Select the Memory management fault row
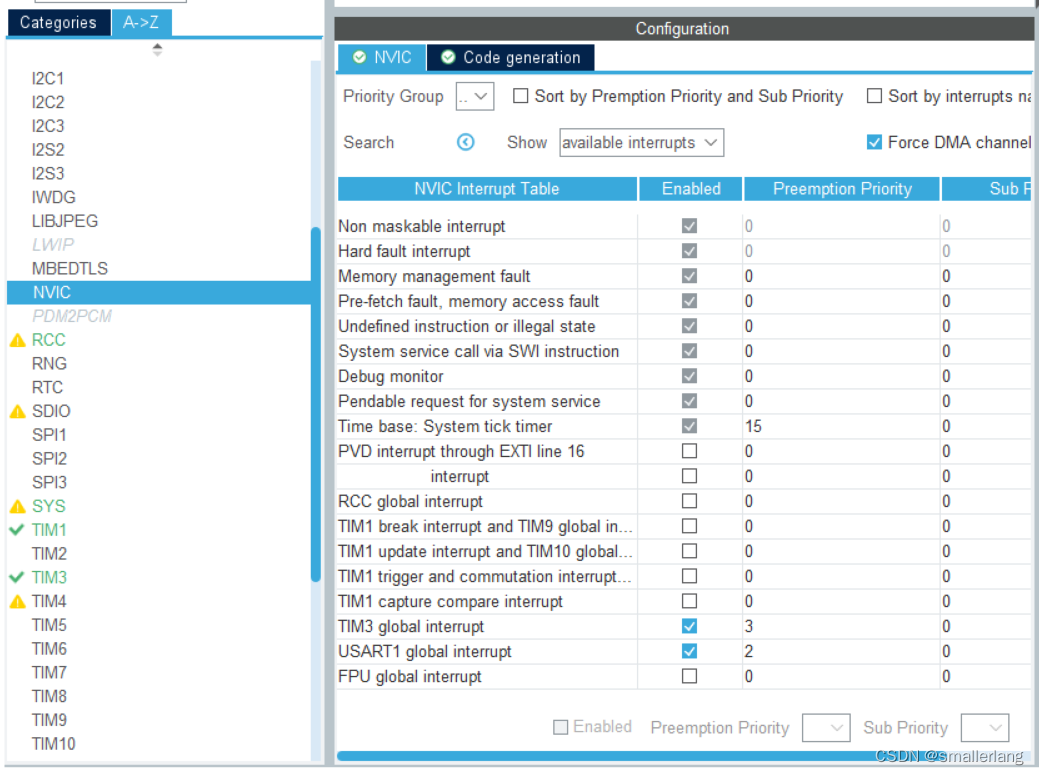1039x775 pixels. [x=684, y=277]
